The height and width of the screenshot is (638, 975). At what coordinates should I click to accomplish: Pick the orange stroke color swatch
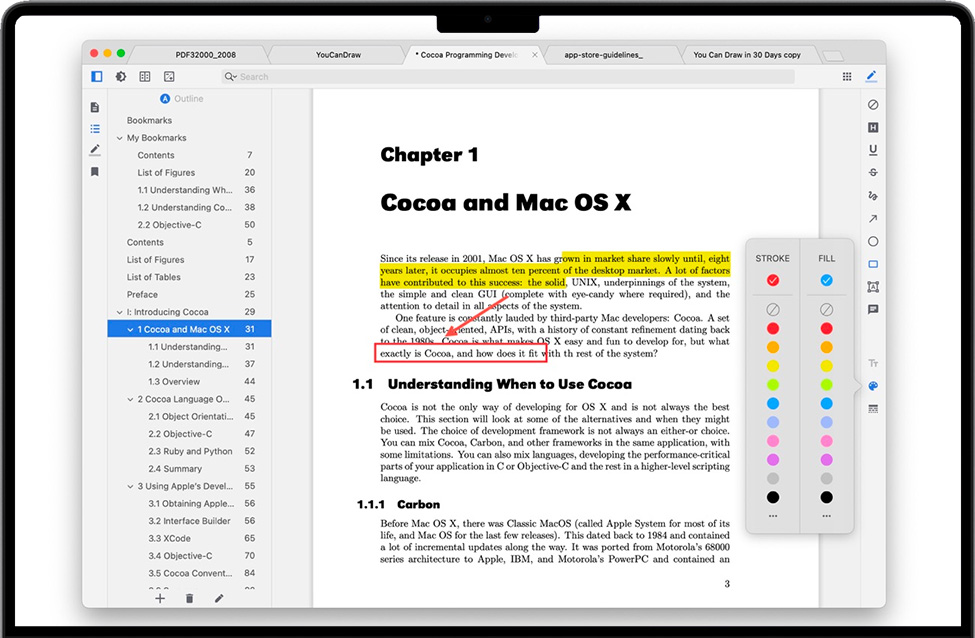tap(772, 347)
